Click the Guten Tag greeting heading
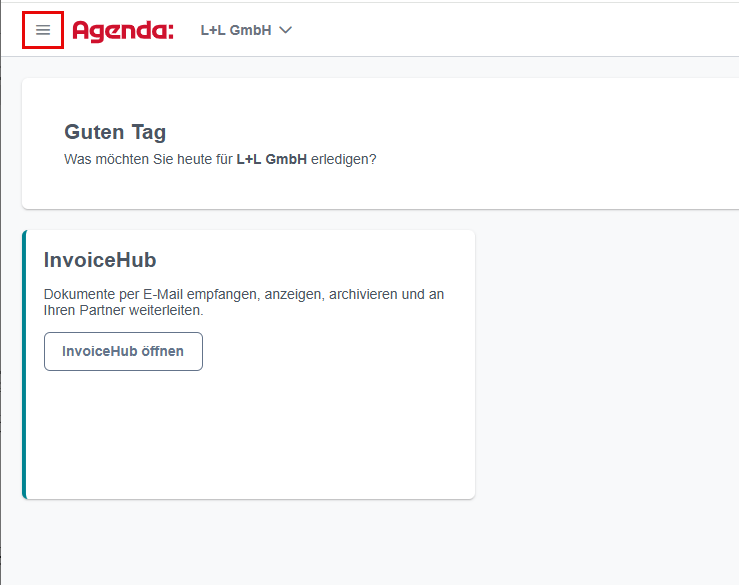The image size is (739, 585). [x=115, y=132]
